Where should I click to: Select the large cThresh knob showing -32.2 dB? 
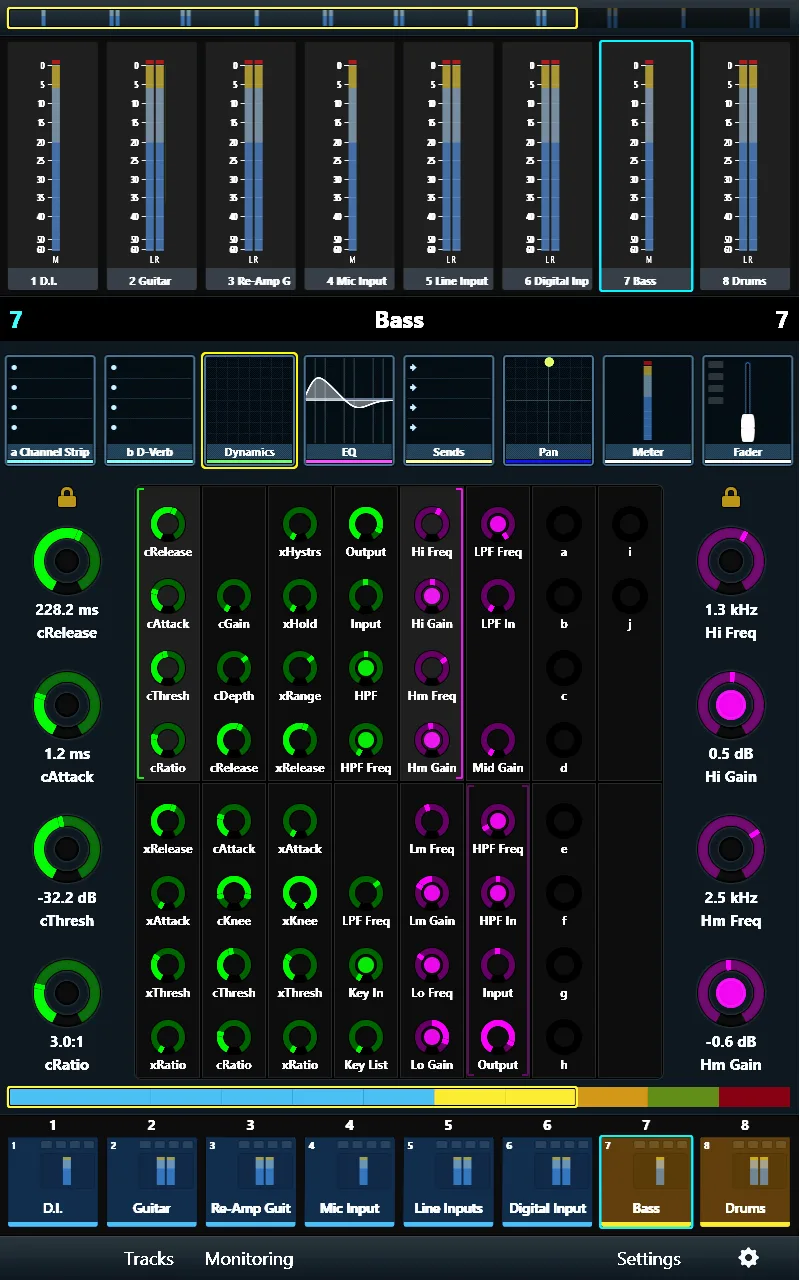click(x=67, y=849)
